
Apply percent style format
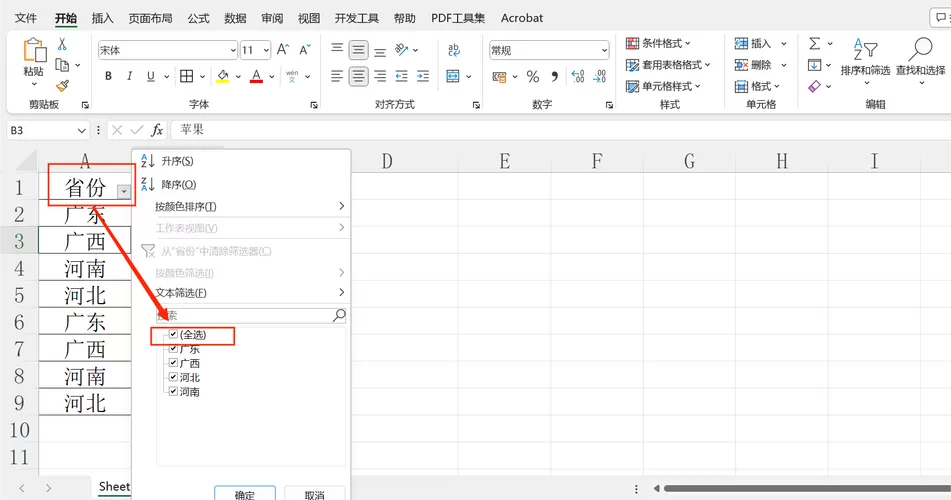coord(533,76)
